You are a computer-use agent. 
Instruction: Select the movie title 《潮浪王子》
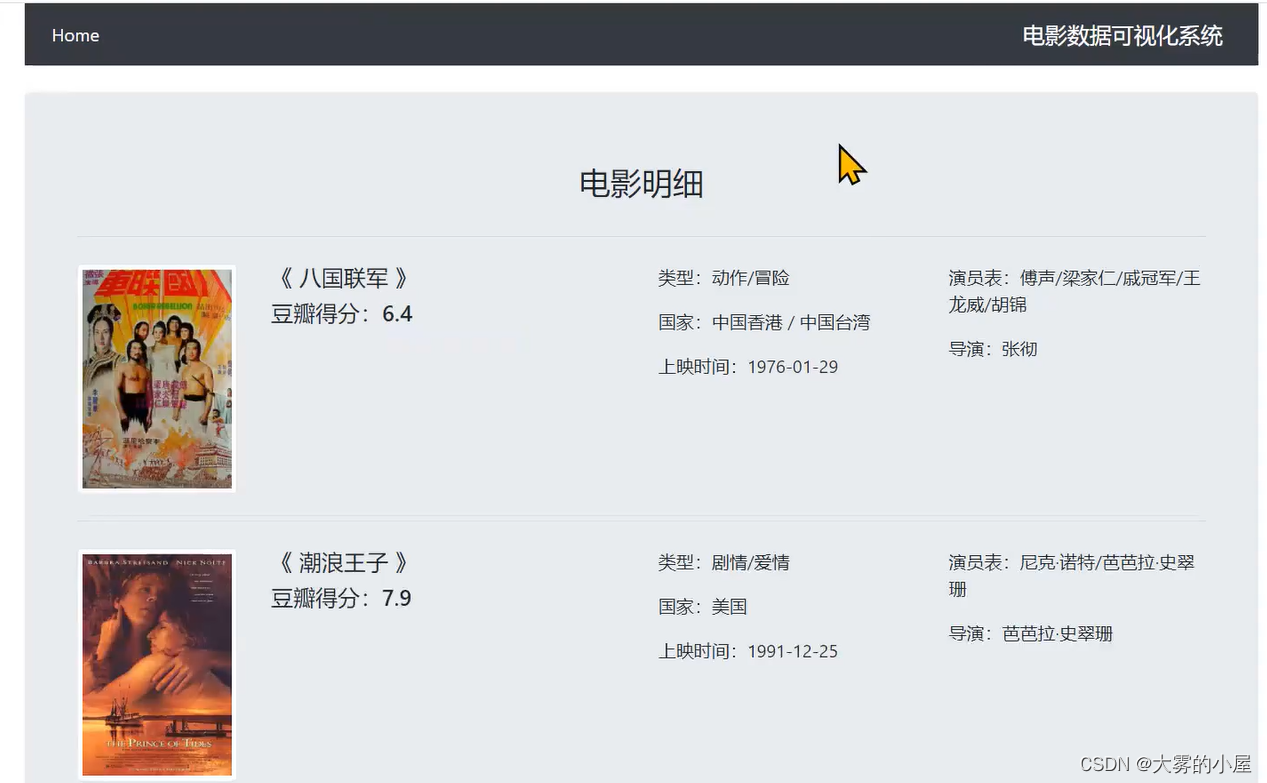[x=340, y=562]
